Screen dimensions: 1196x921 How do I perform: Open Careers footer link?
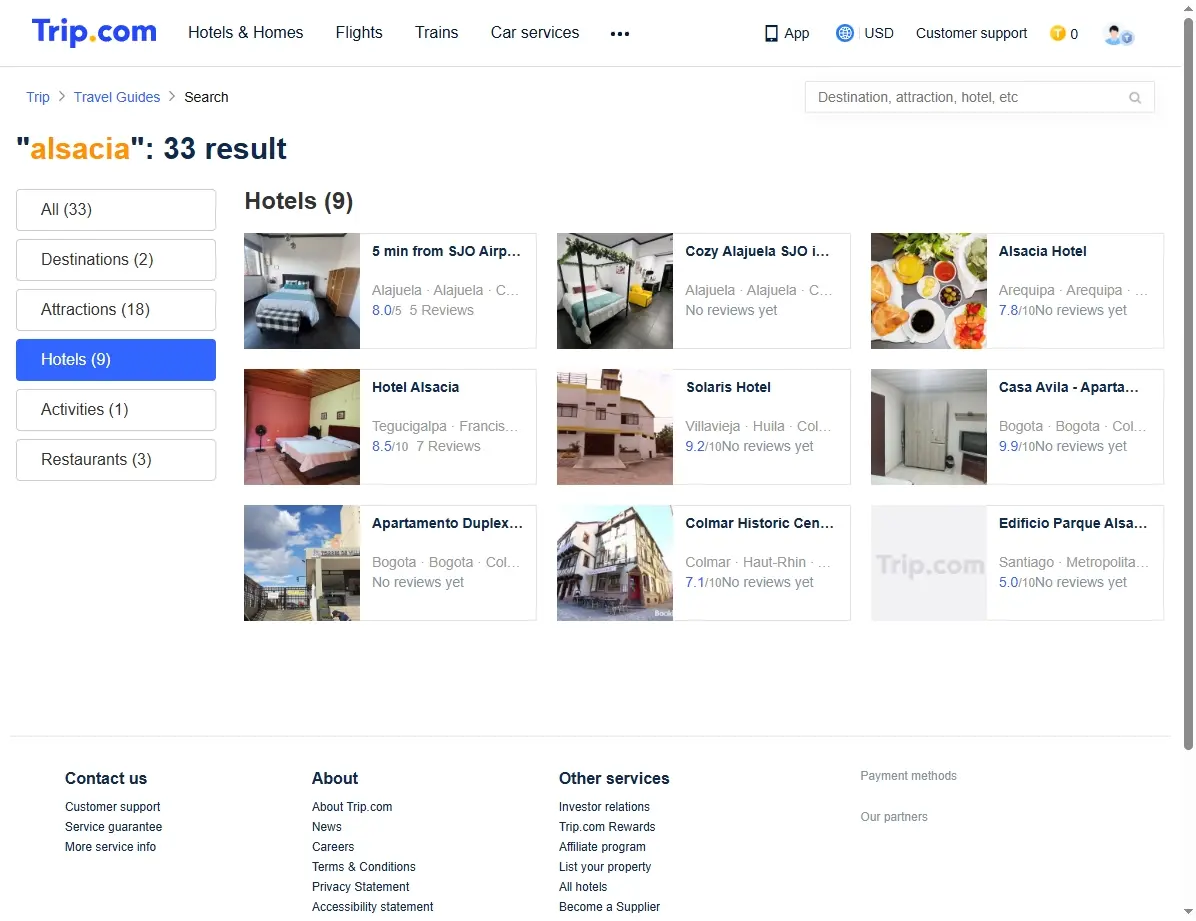click(333, 846)
